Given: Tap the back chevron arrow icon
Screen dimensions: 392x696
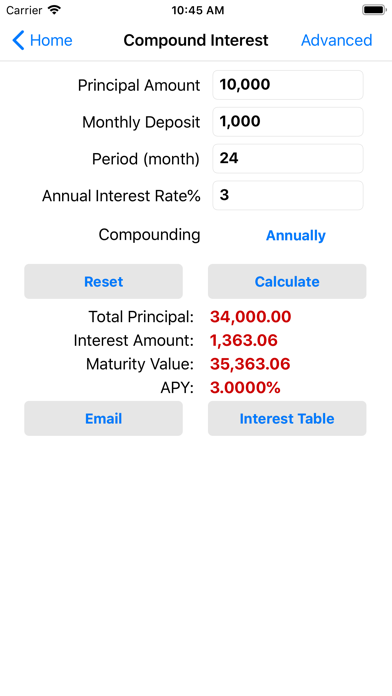Looking at the screenshot, I should tap(18, 40).
